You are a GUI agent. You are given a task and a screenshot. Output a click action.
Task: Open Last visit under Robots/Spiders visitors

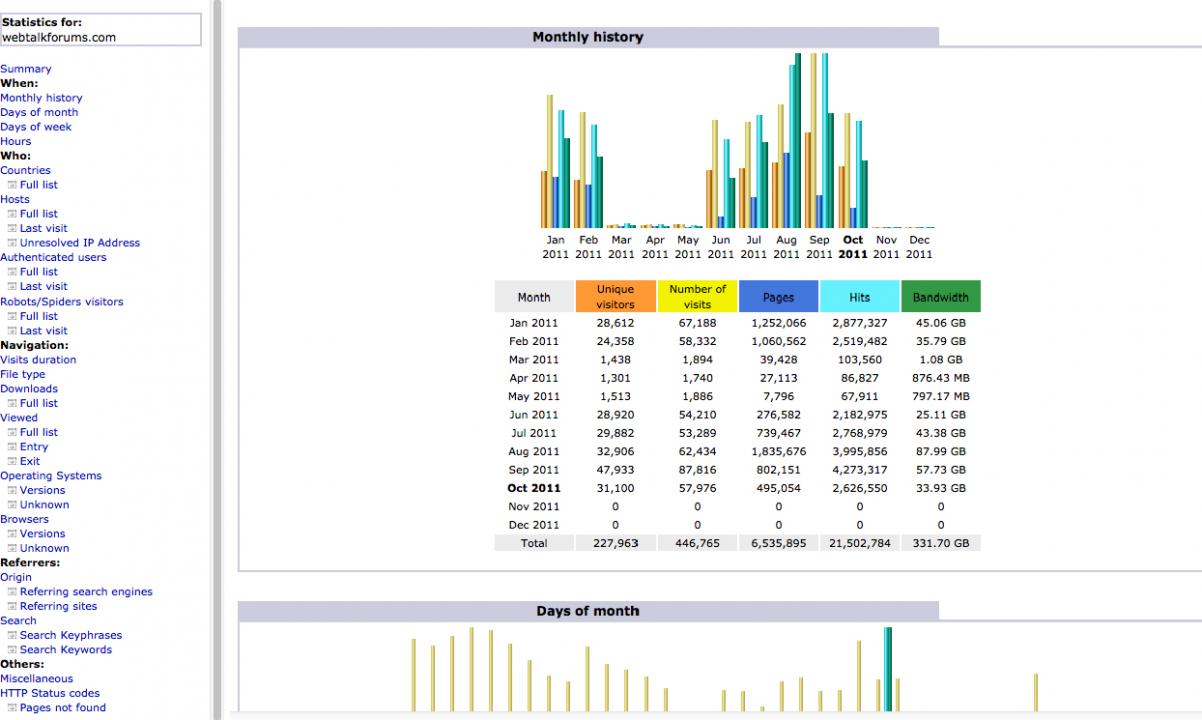point(44,331)
